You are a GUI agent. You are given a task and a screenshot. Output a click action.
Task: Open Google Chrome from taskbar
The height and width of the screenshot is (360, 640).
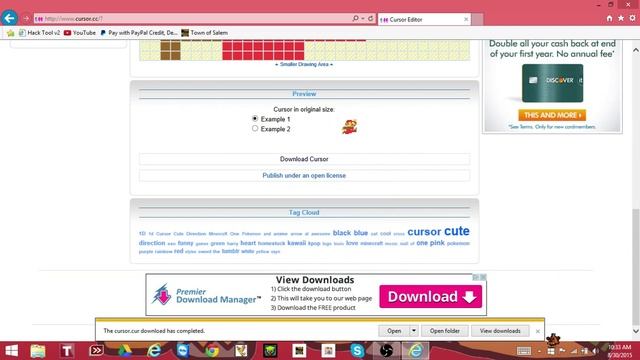click(x=211, y=351)
